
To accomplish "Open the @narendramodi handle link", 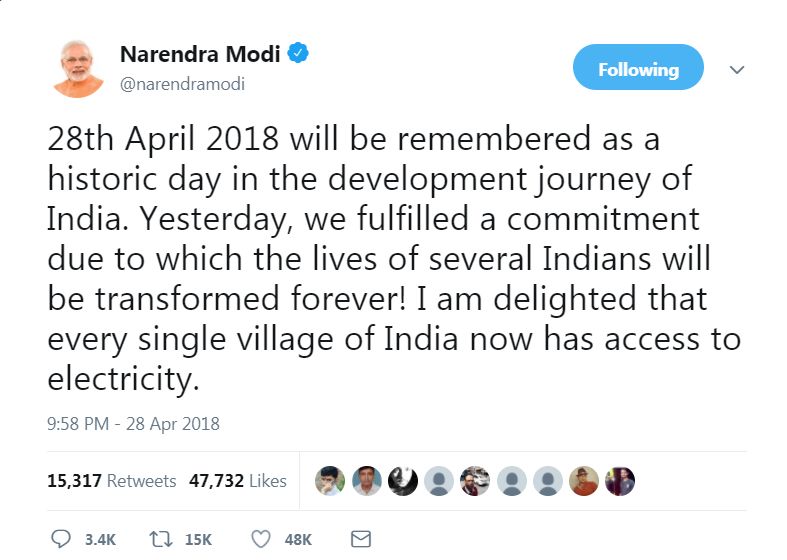I will coord(182,84).
